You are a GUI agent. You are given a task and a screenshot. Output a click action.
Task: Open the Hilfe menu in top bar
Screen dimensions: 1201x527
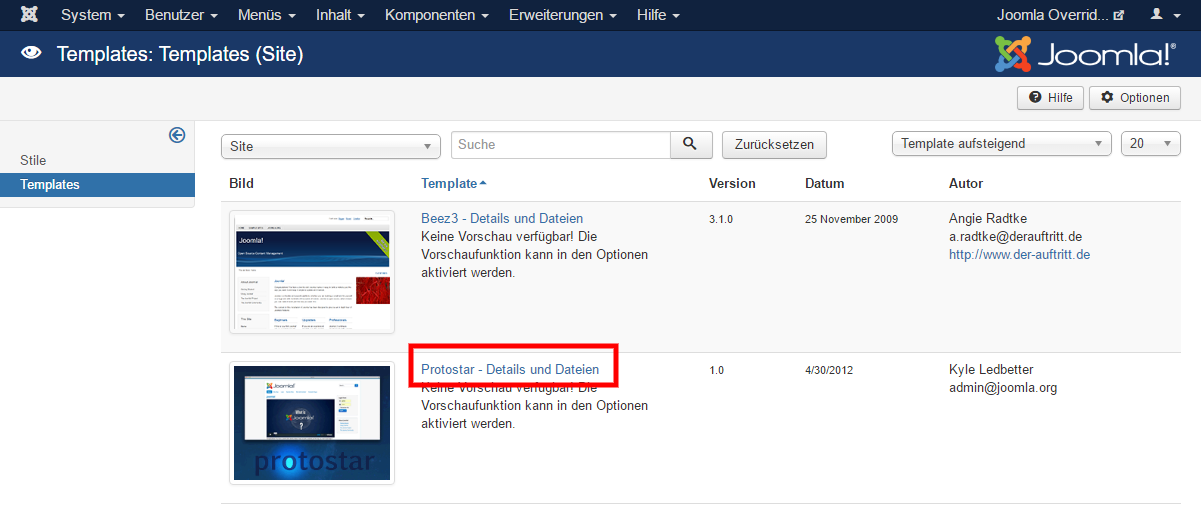(658, 15)
